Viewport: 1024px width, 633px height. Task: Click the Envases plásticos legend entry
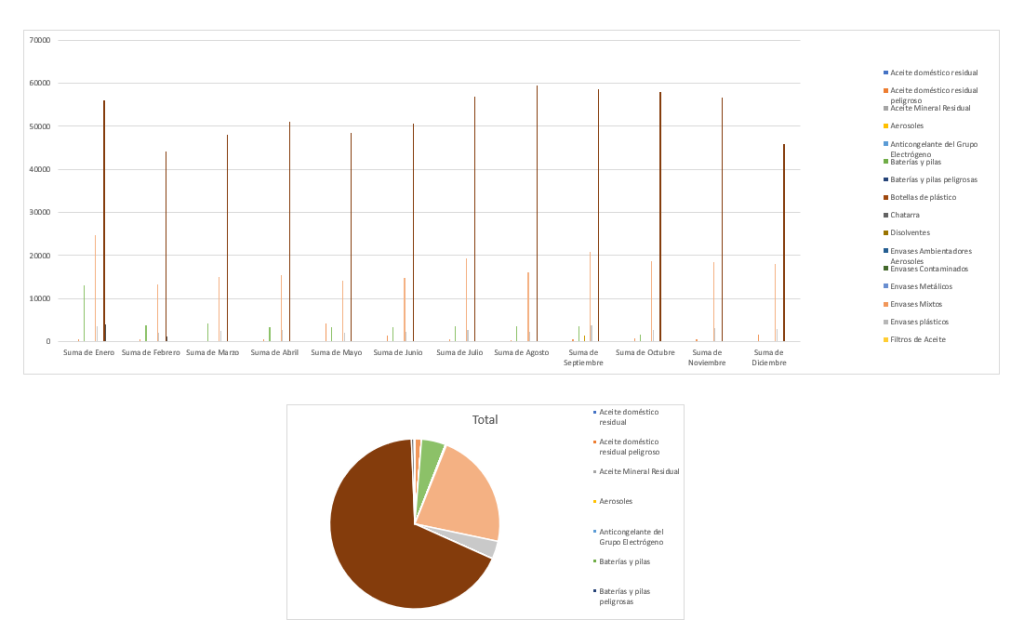(919, 322)
